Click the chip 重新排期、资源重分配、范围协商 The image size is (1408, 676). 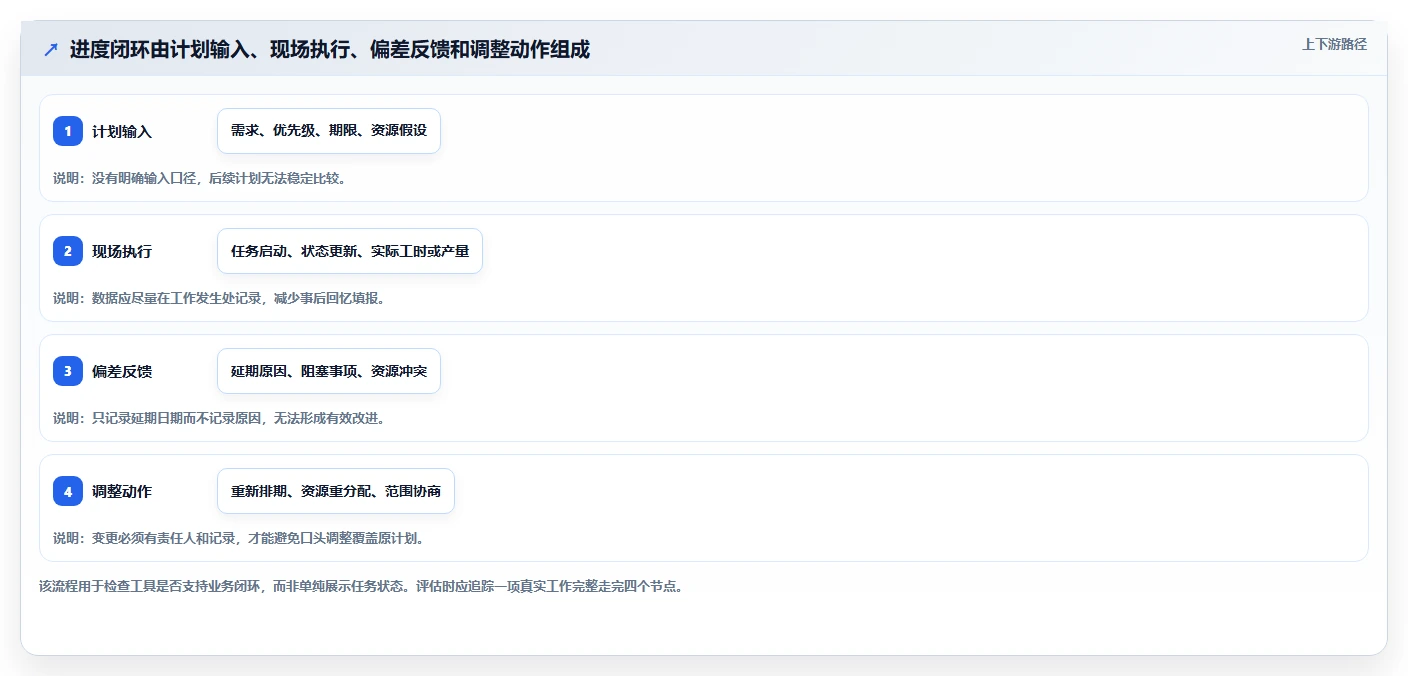point(336,491)
